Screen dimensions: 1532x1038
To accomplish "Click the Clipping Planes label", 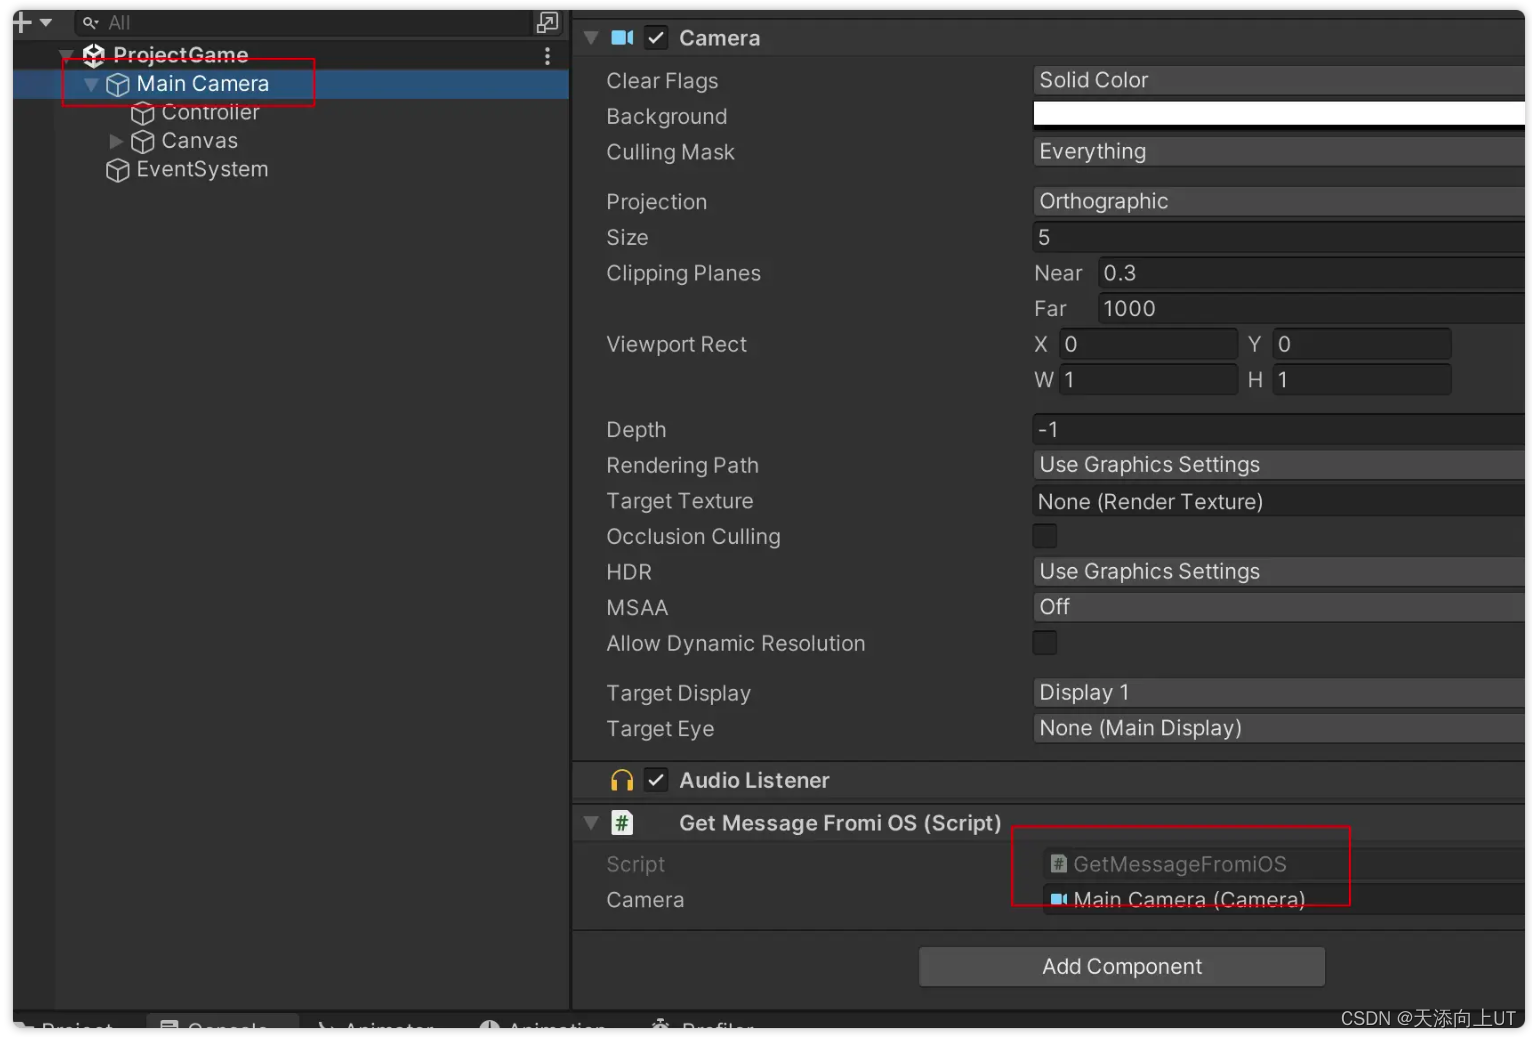I will point(683,273).
